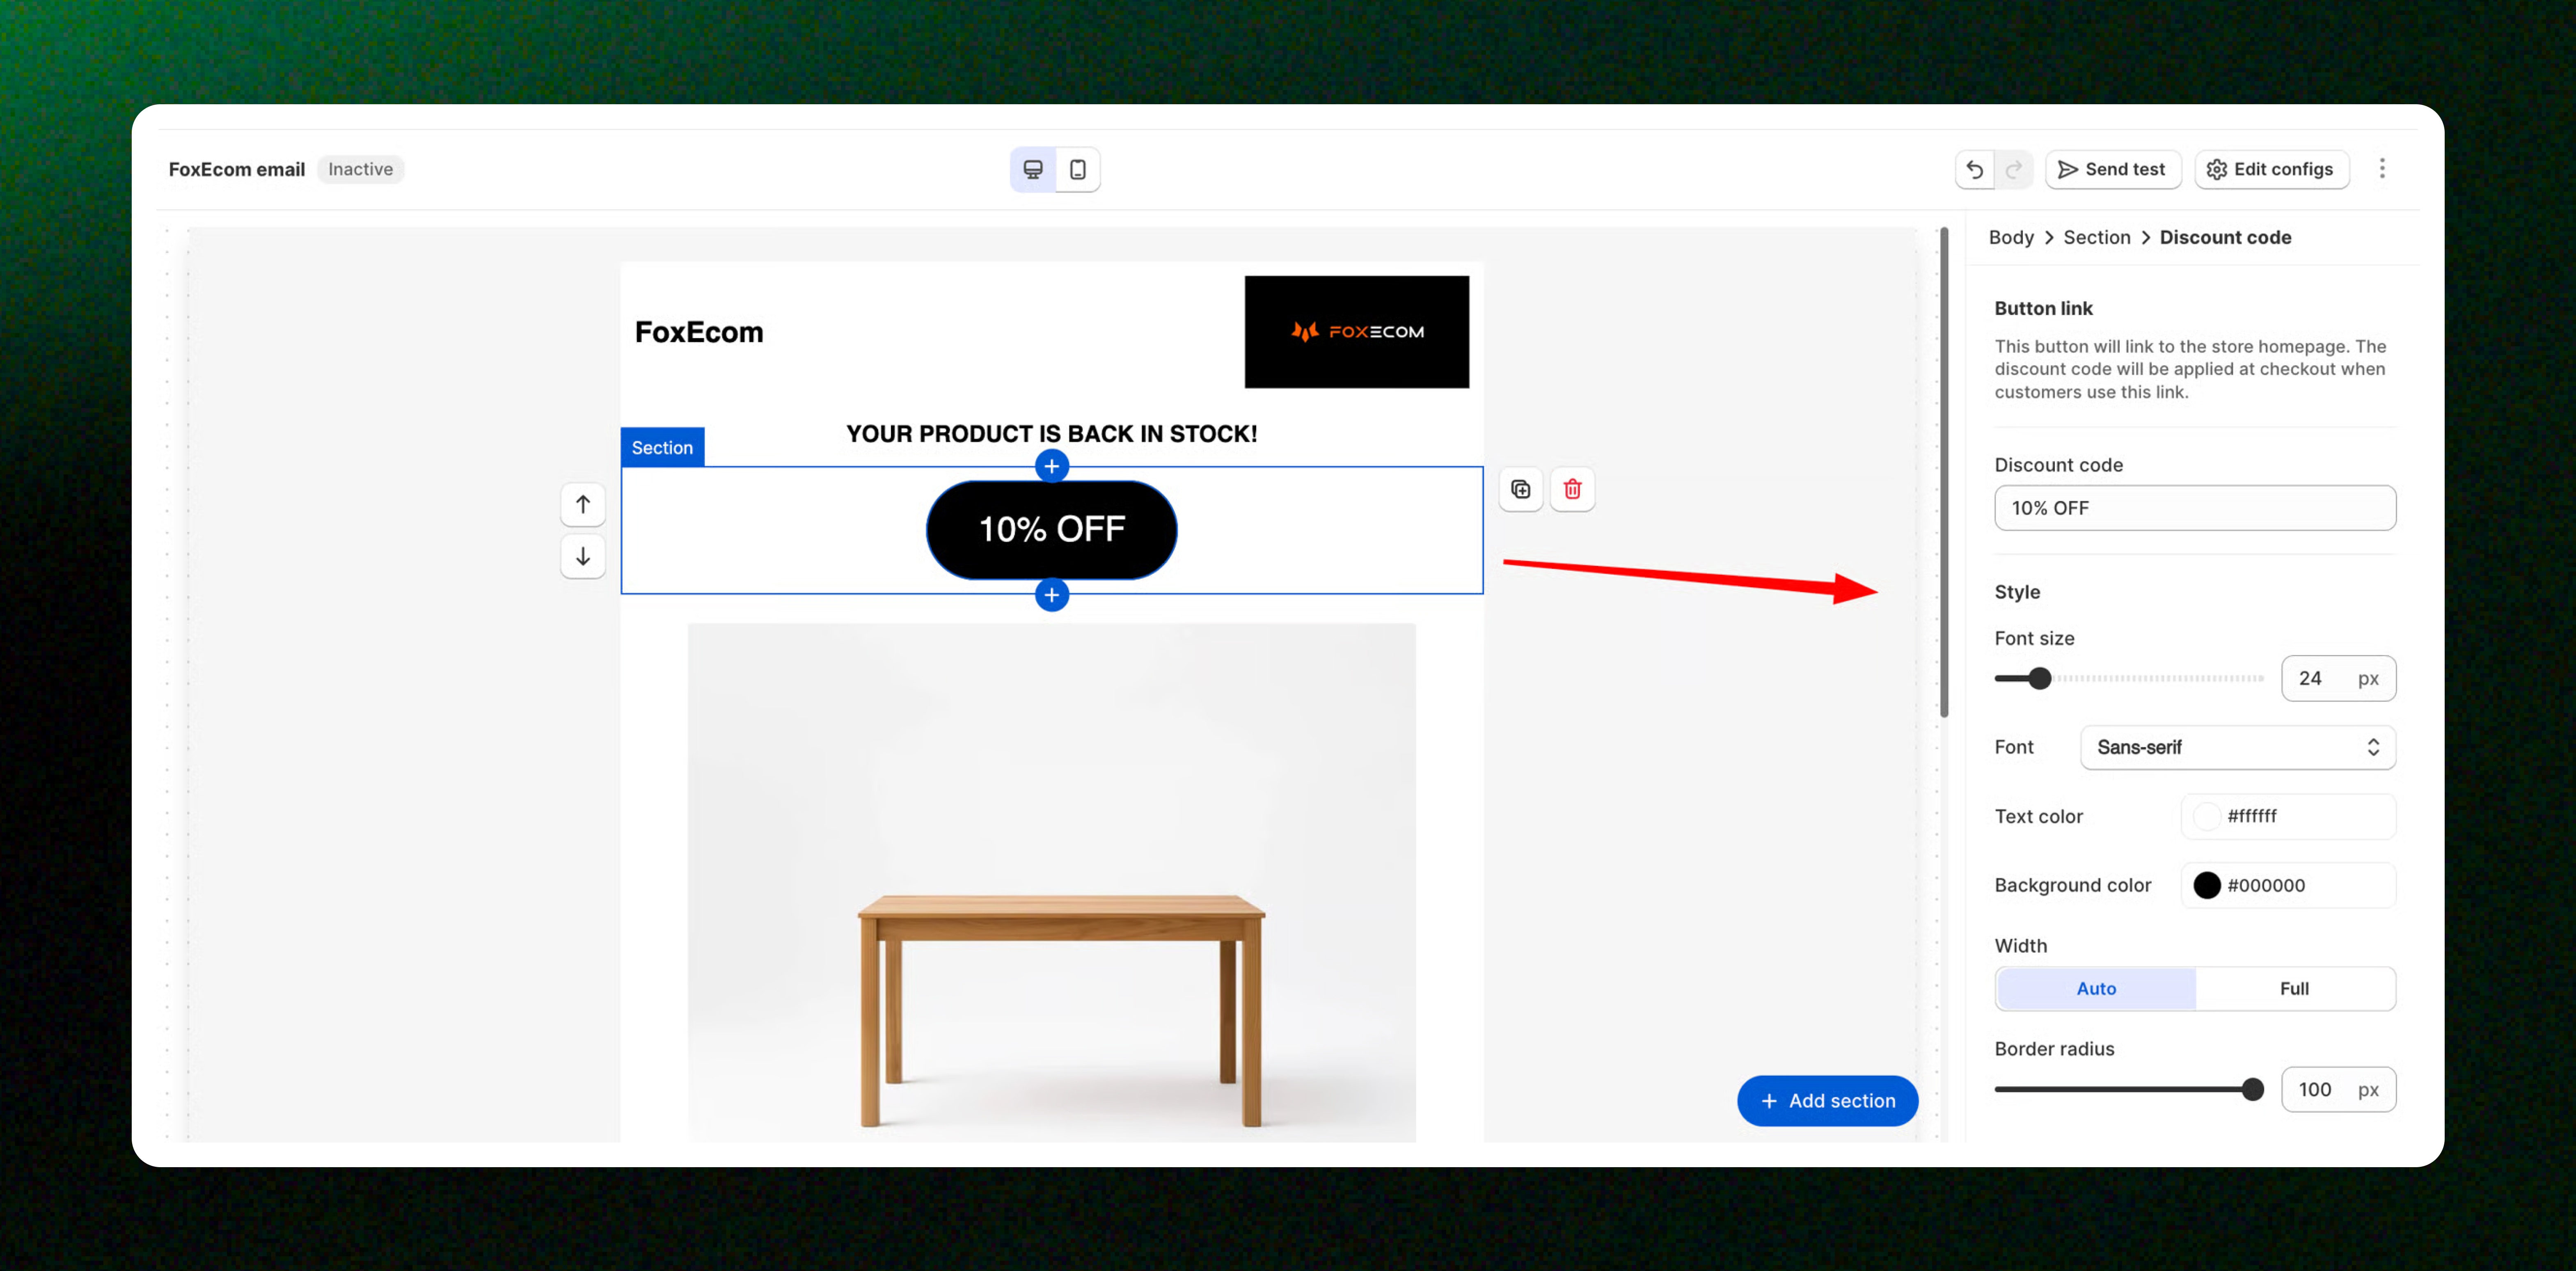Add block below the discount section
Image resolution: width=2576 pixels, height=1271 pixels.
[1051, 595]
